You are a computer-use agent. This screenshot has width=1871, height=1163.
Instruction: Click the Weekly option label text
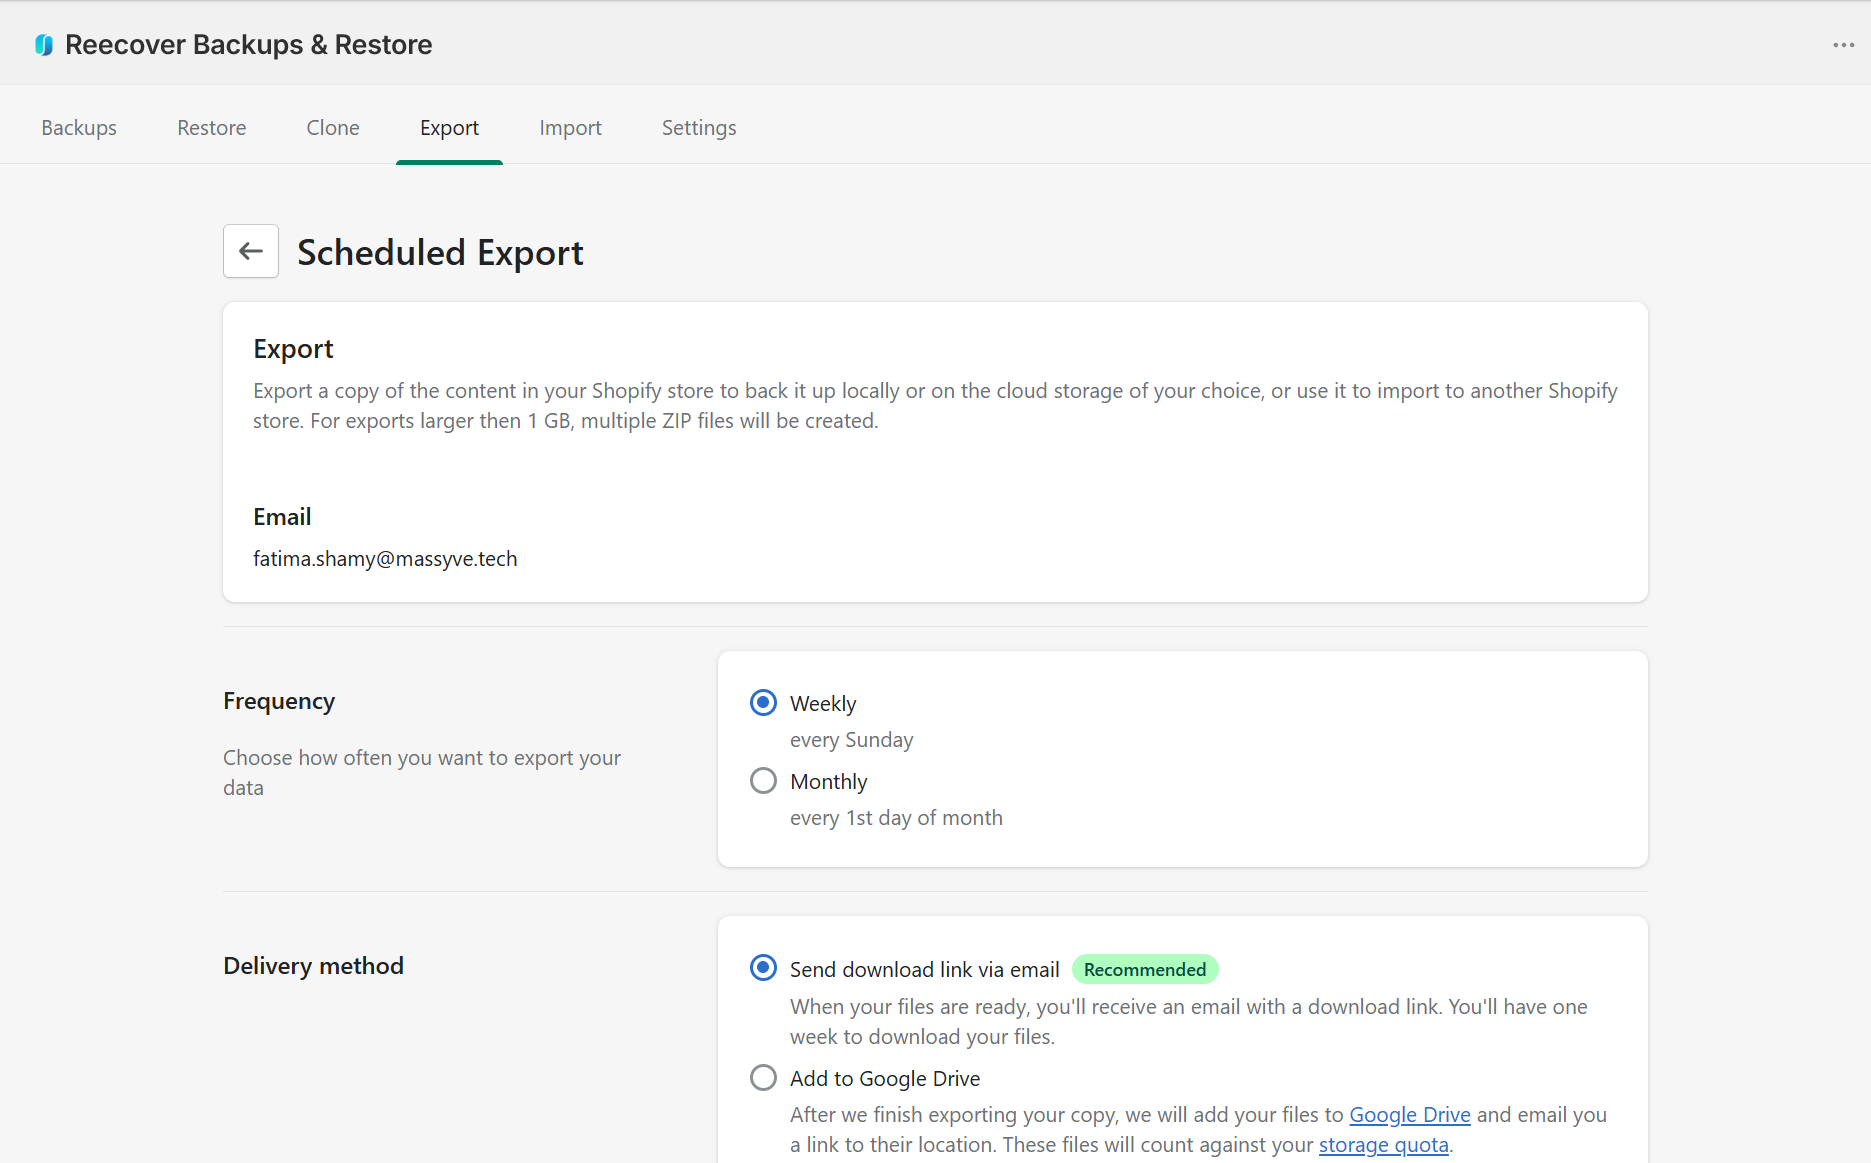(x=823, y=704)
